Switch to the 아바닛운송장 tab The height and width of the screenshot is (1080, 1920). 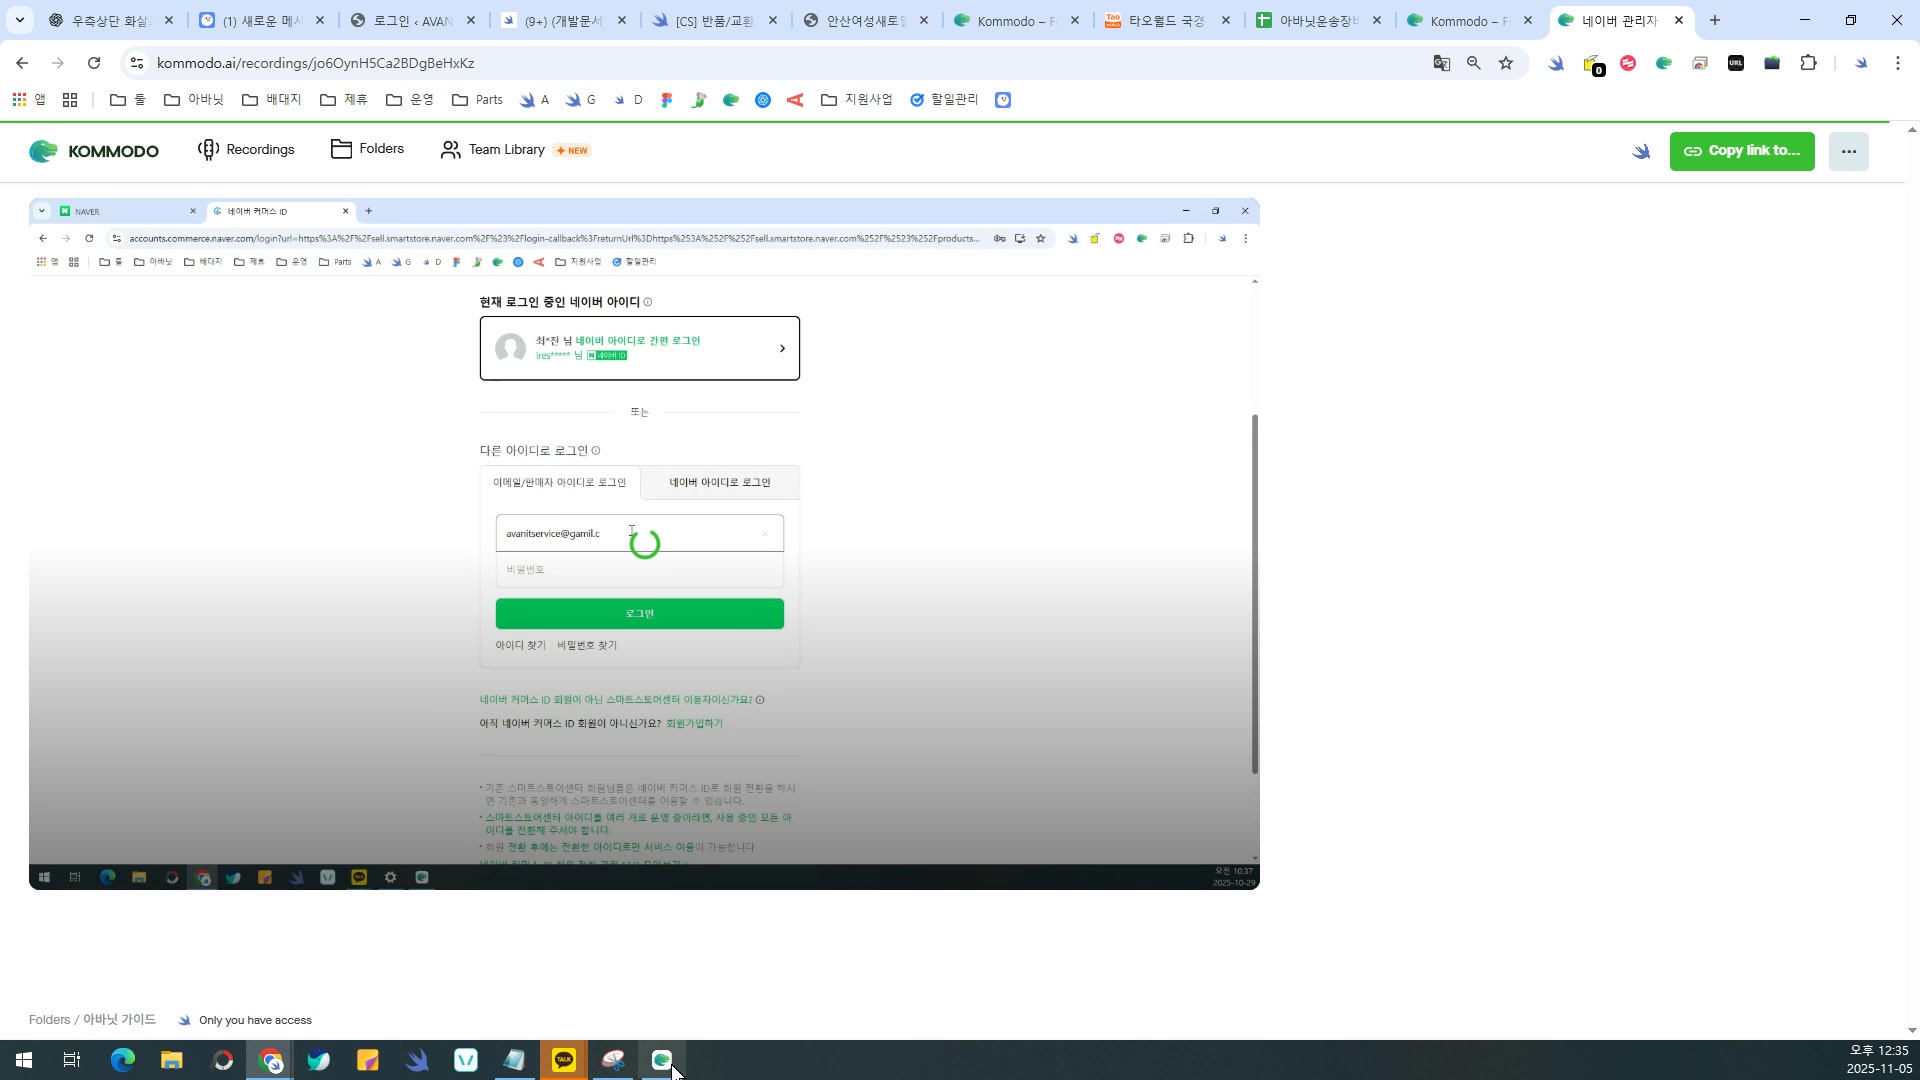(x=1317, y=21)
